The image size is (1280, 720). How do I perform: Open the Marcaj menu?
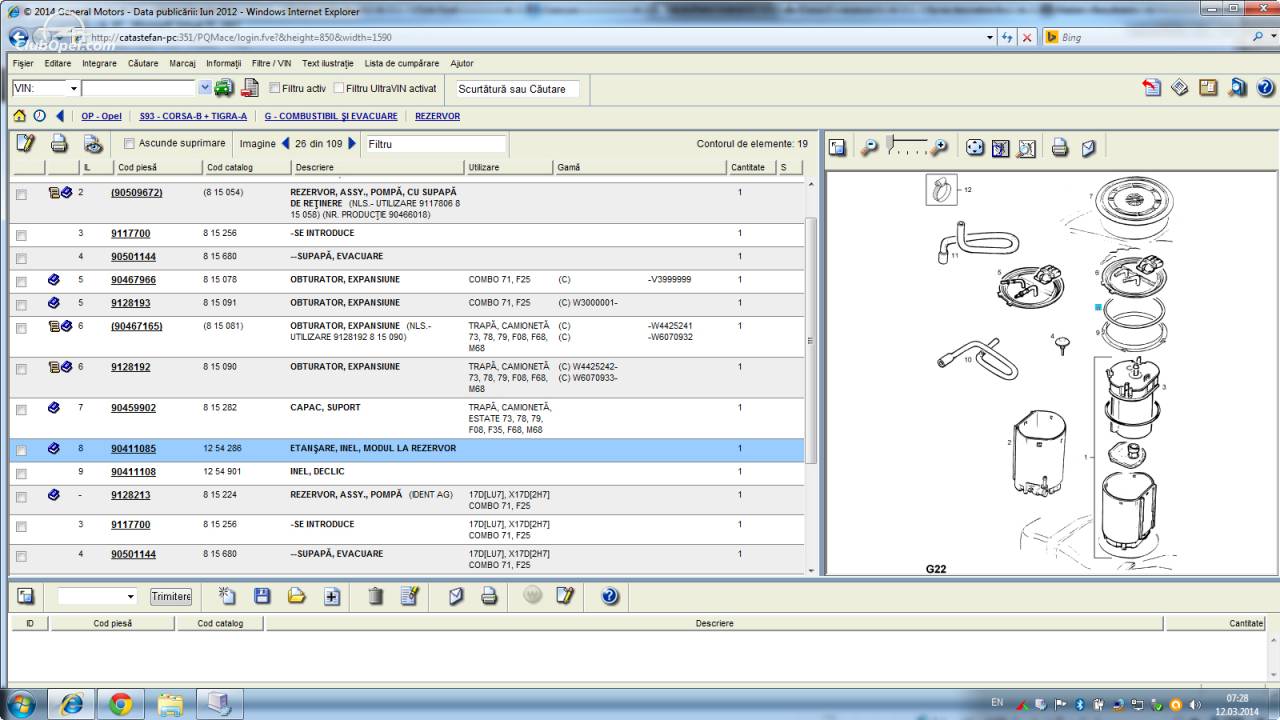183,63
